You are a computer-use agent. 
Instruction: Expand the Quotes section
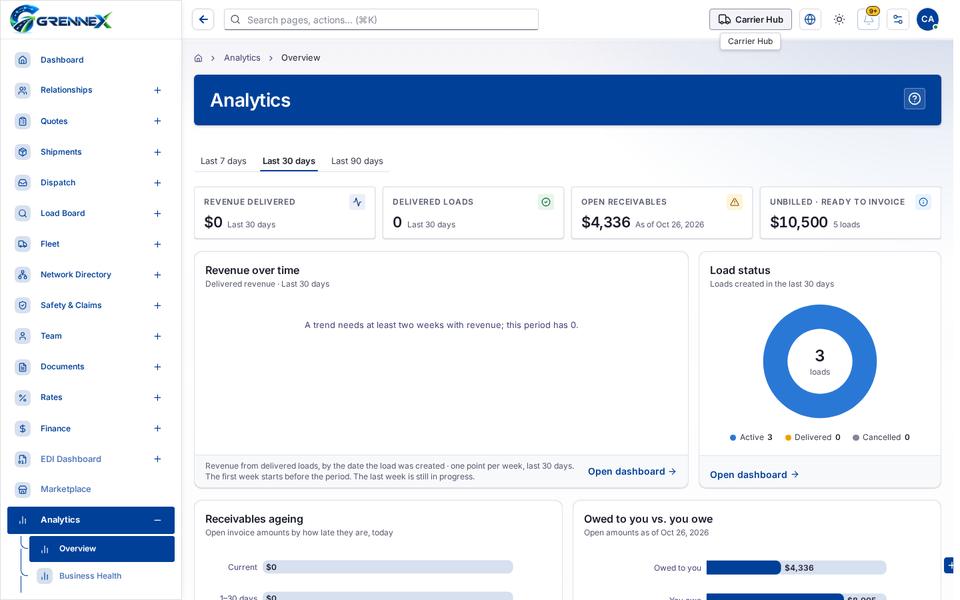pyautogui.click(x=157, y=121)
